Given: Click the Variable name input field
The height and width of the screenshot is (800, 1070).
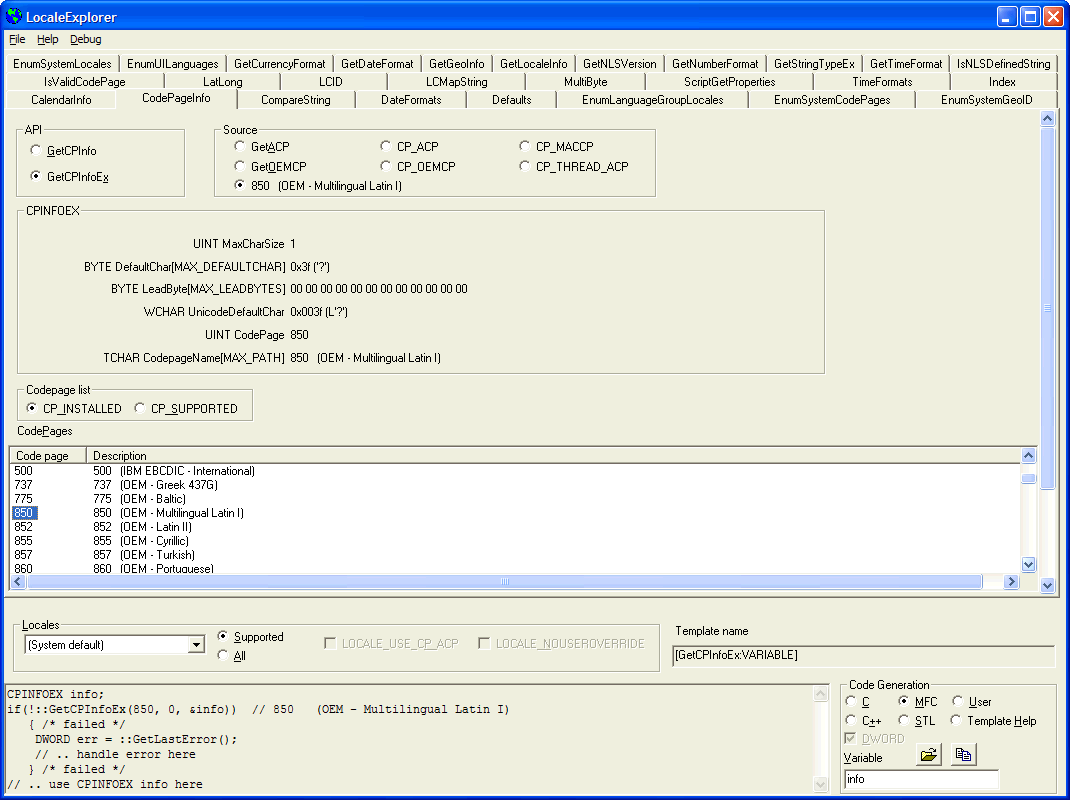Looking at the screenshot, I should pos(921,779).
